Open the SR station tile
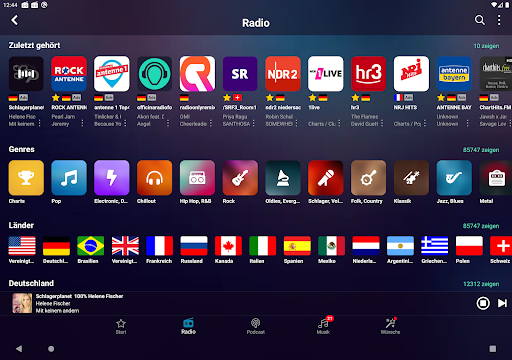The image size is (512, 360). pos(240,74)
